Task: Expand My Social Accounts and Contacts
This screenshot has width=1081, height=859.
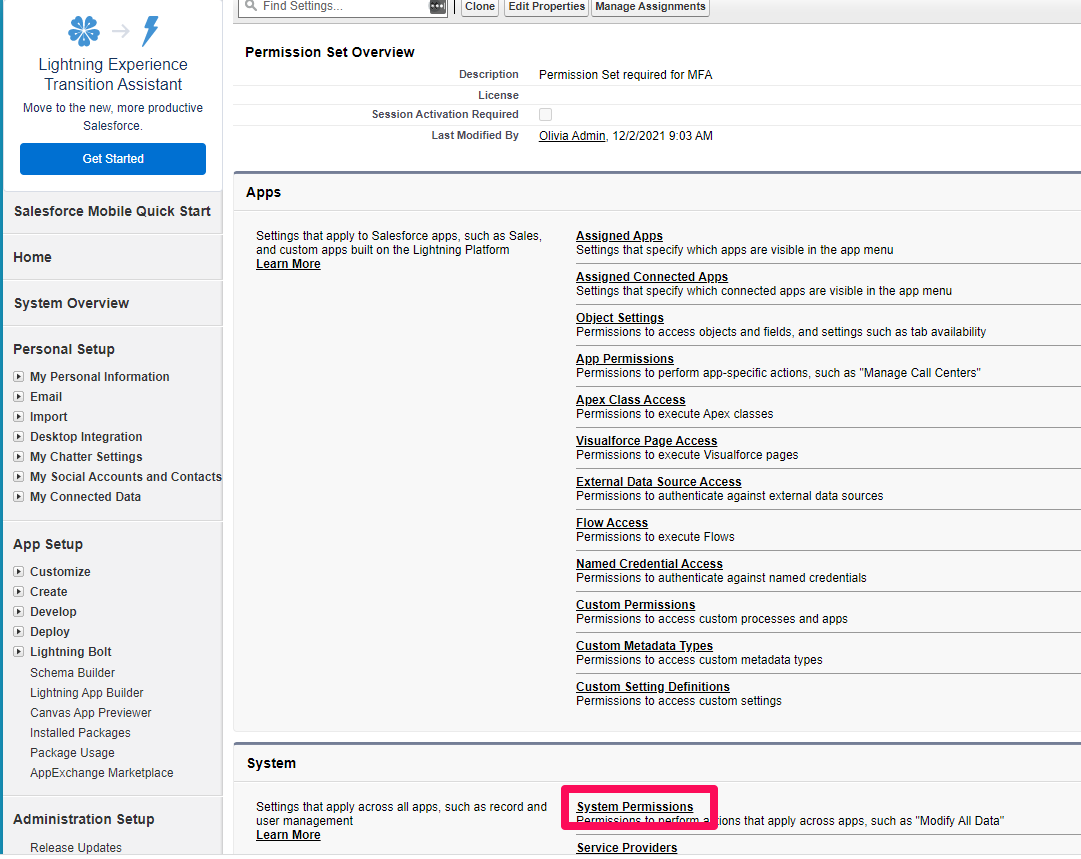Action: (x=19, y=476)
